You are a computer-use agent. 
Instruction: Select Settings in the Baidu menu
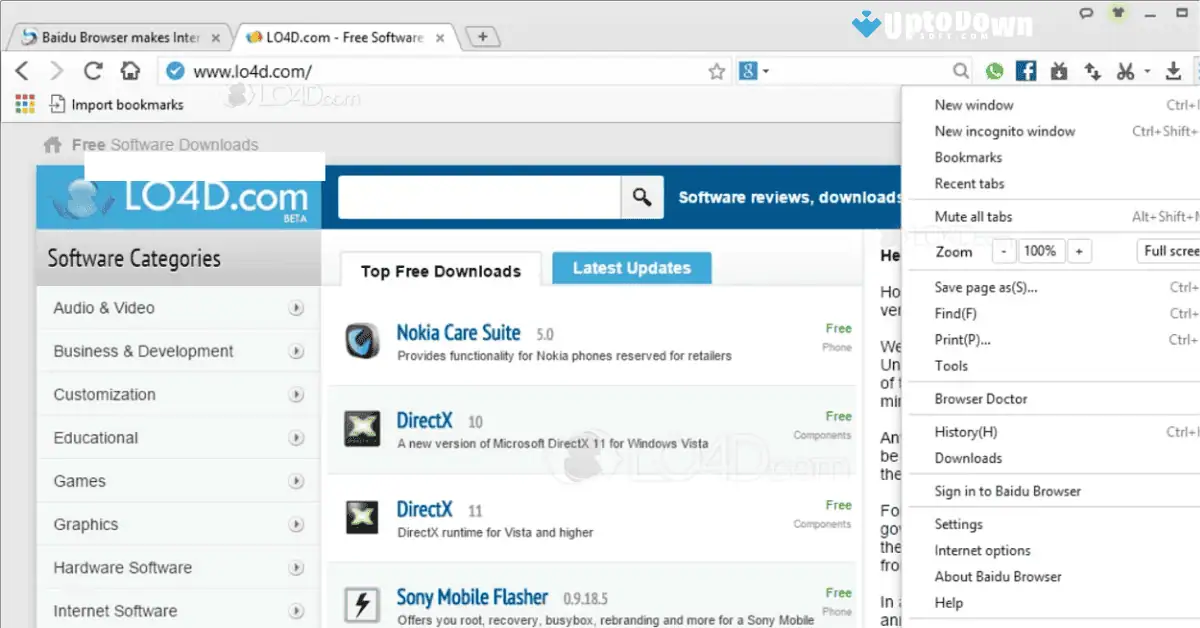pos(958,523)
